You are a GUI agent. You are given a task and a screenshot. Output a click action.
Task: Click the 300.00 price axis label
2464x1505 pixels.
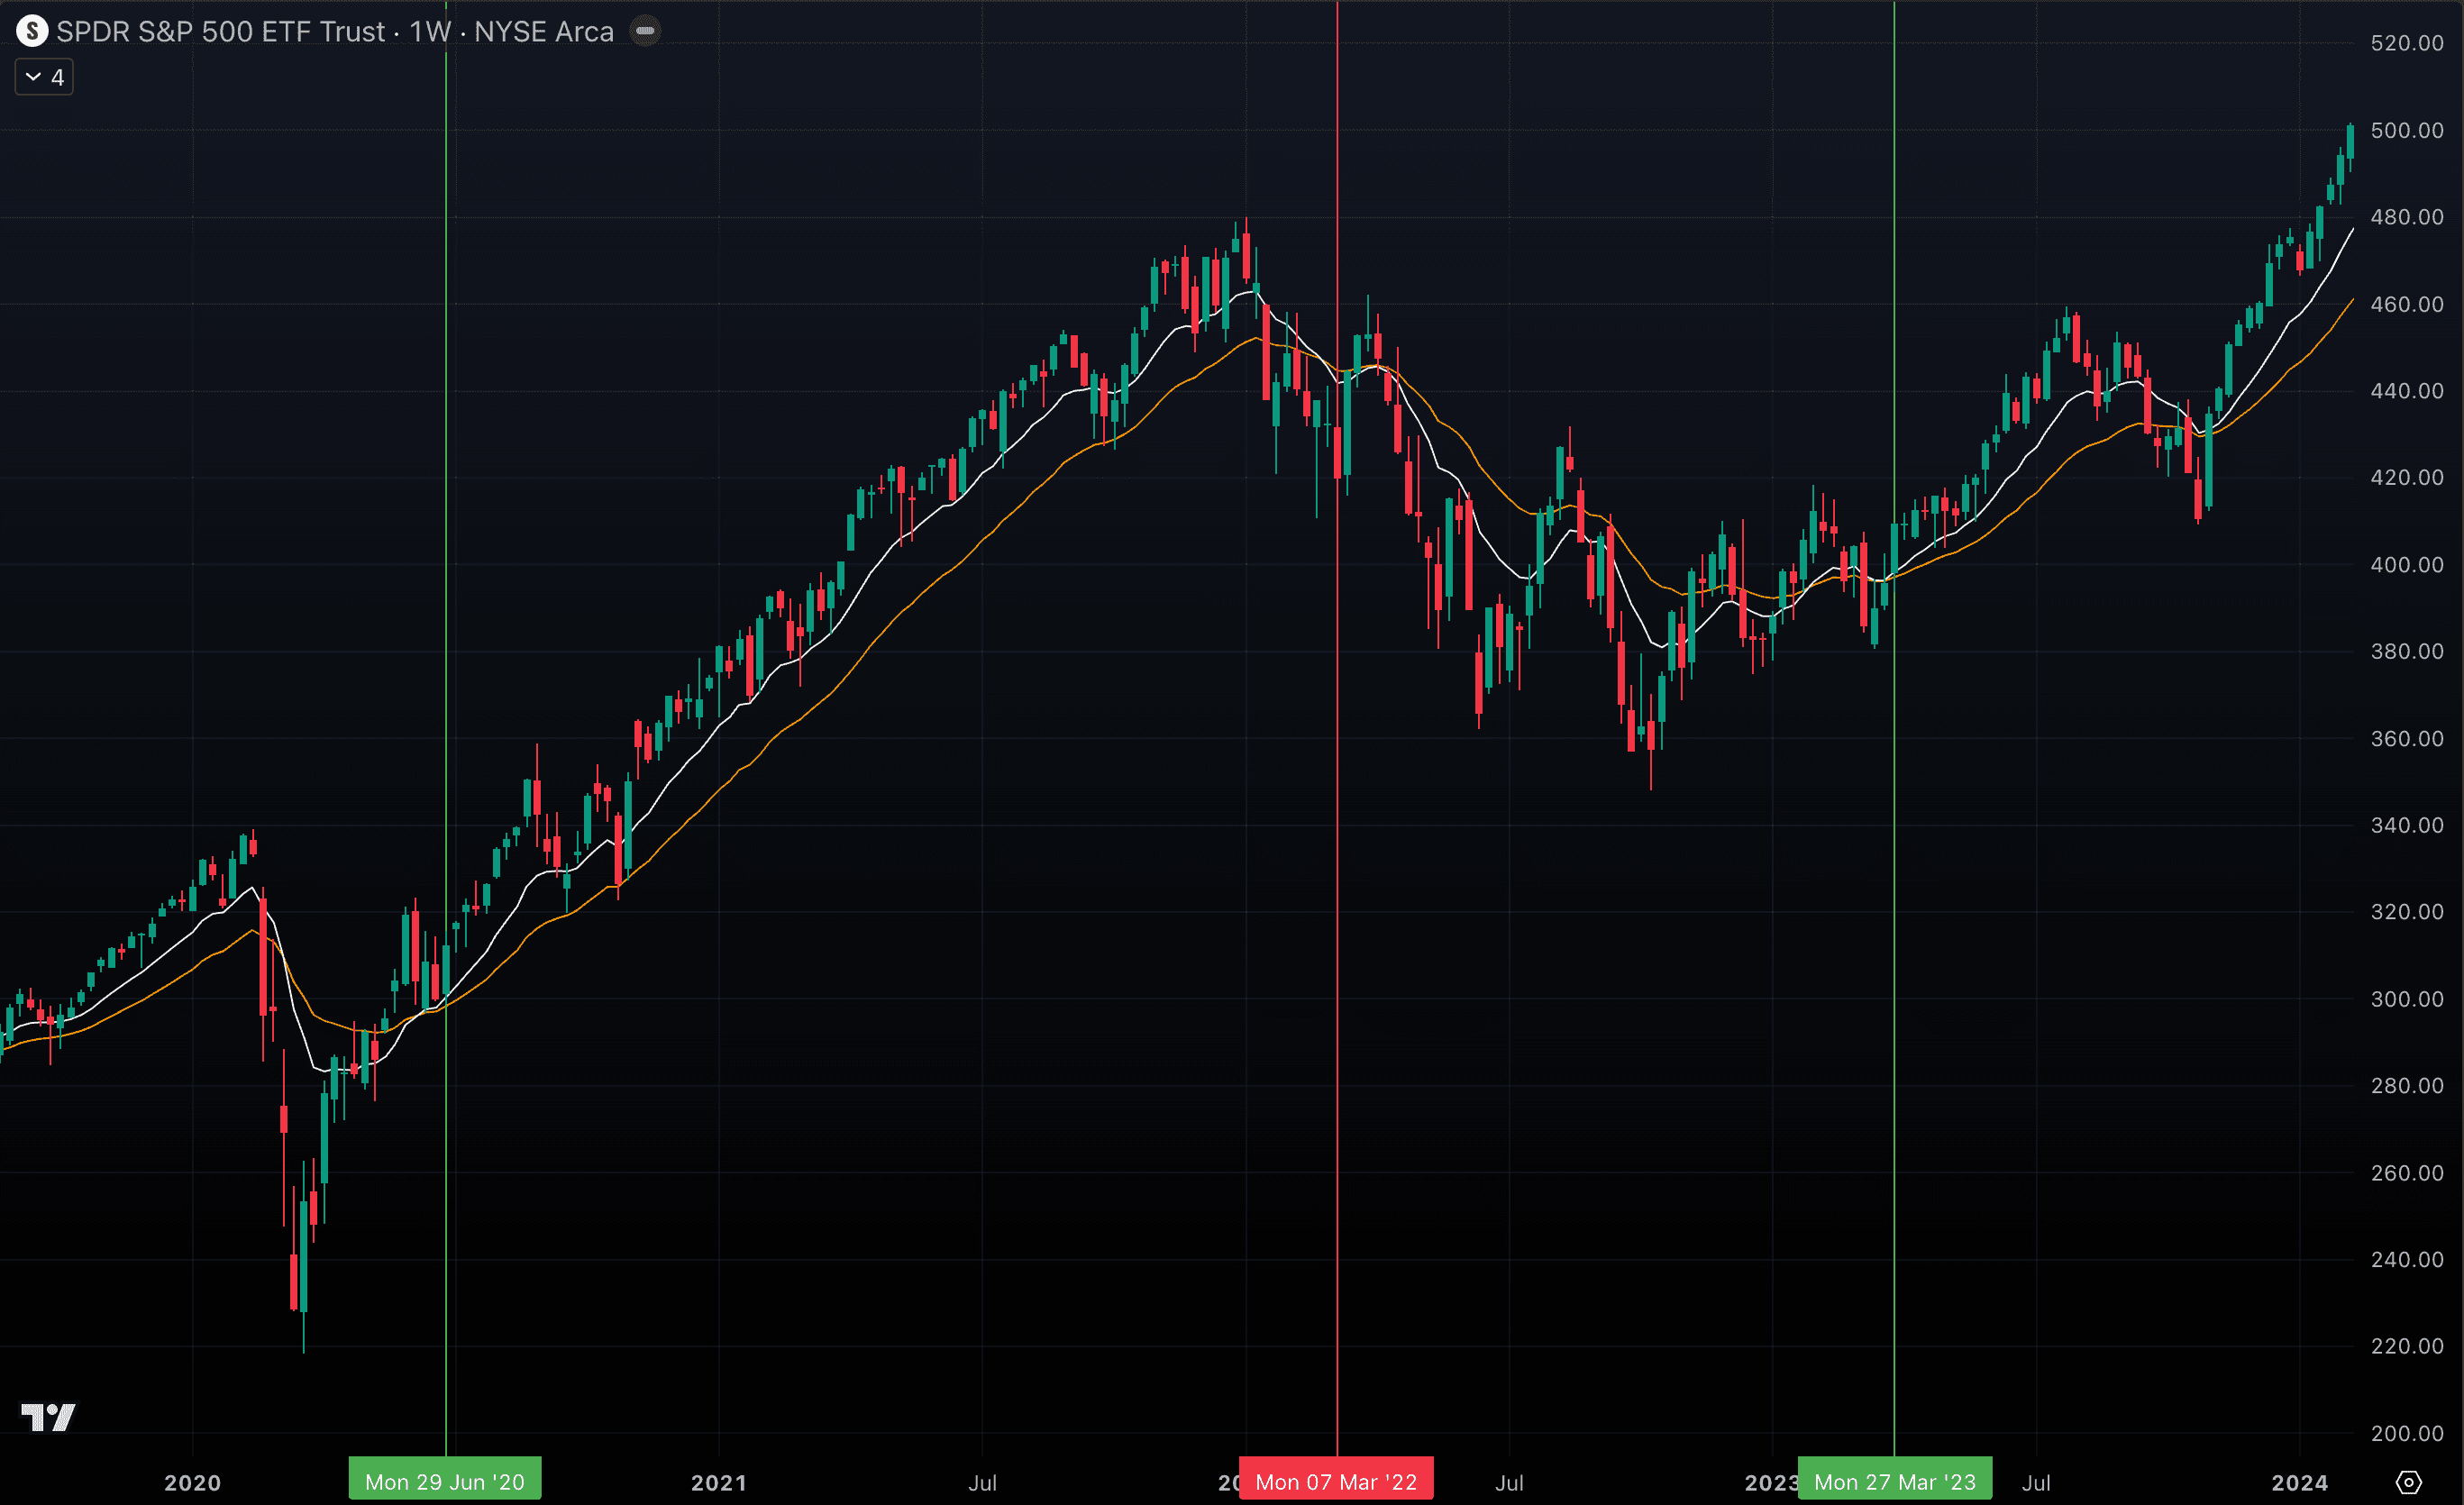click(2406, 999)
